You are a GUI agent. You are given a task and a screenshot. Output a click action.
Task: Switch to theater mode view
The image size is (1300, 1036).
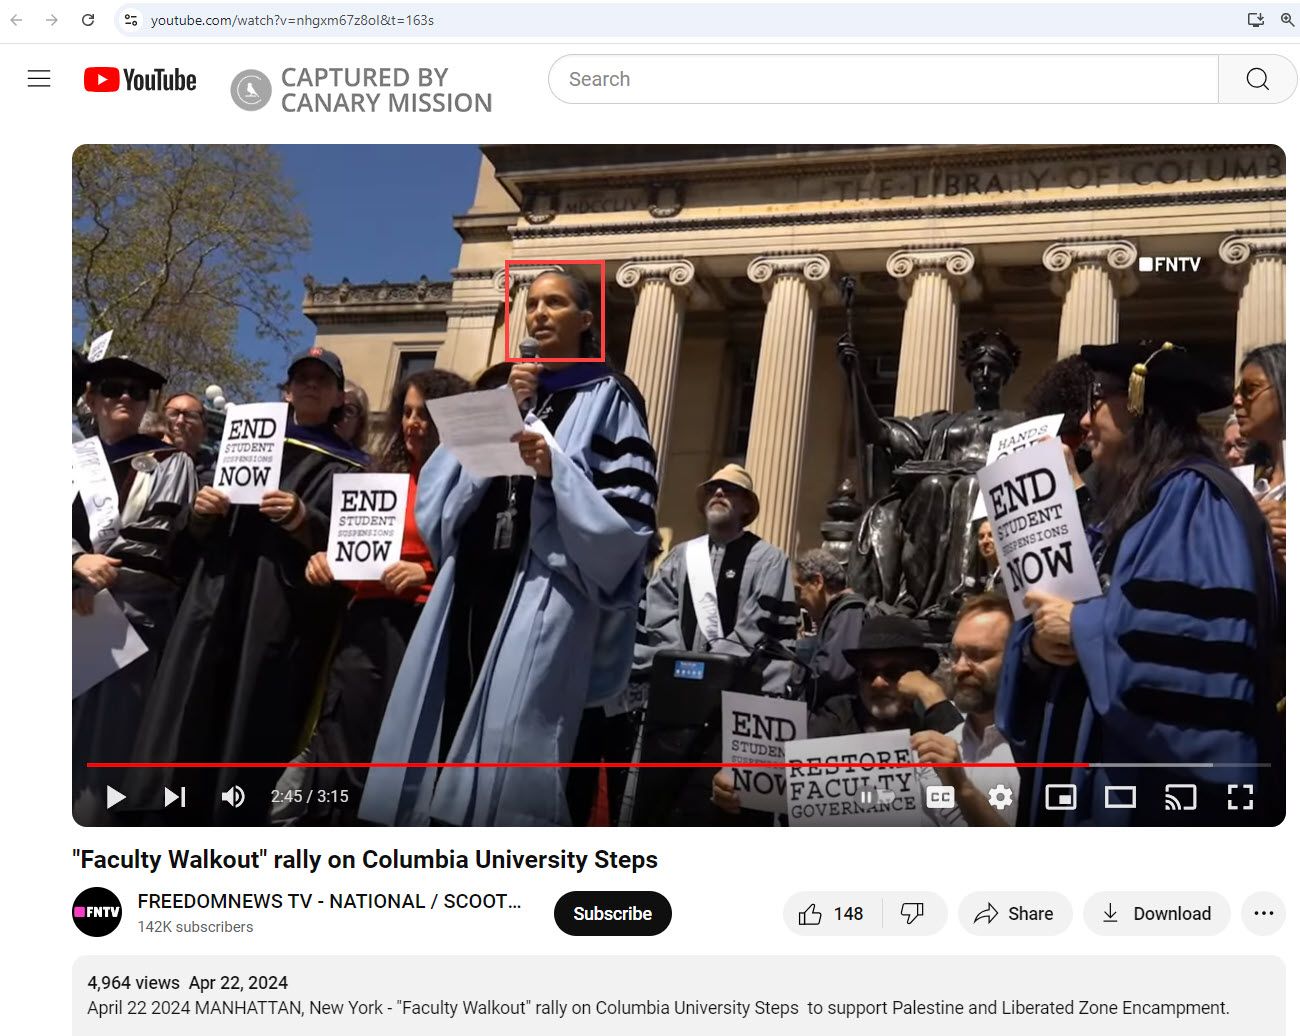(x=1120, y=797)
